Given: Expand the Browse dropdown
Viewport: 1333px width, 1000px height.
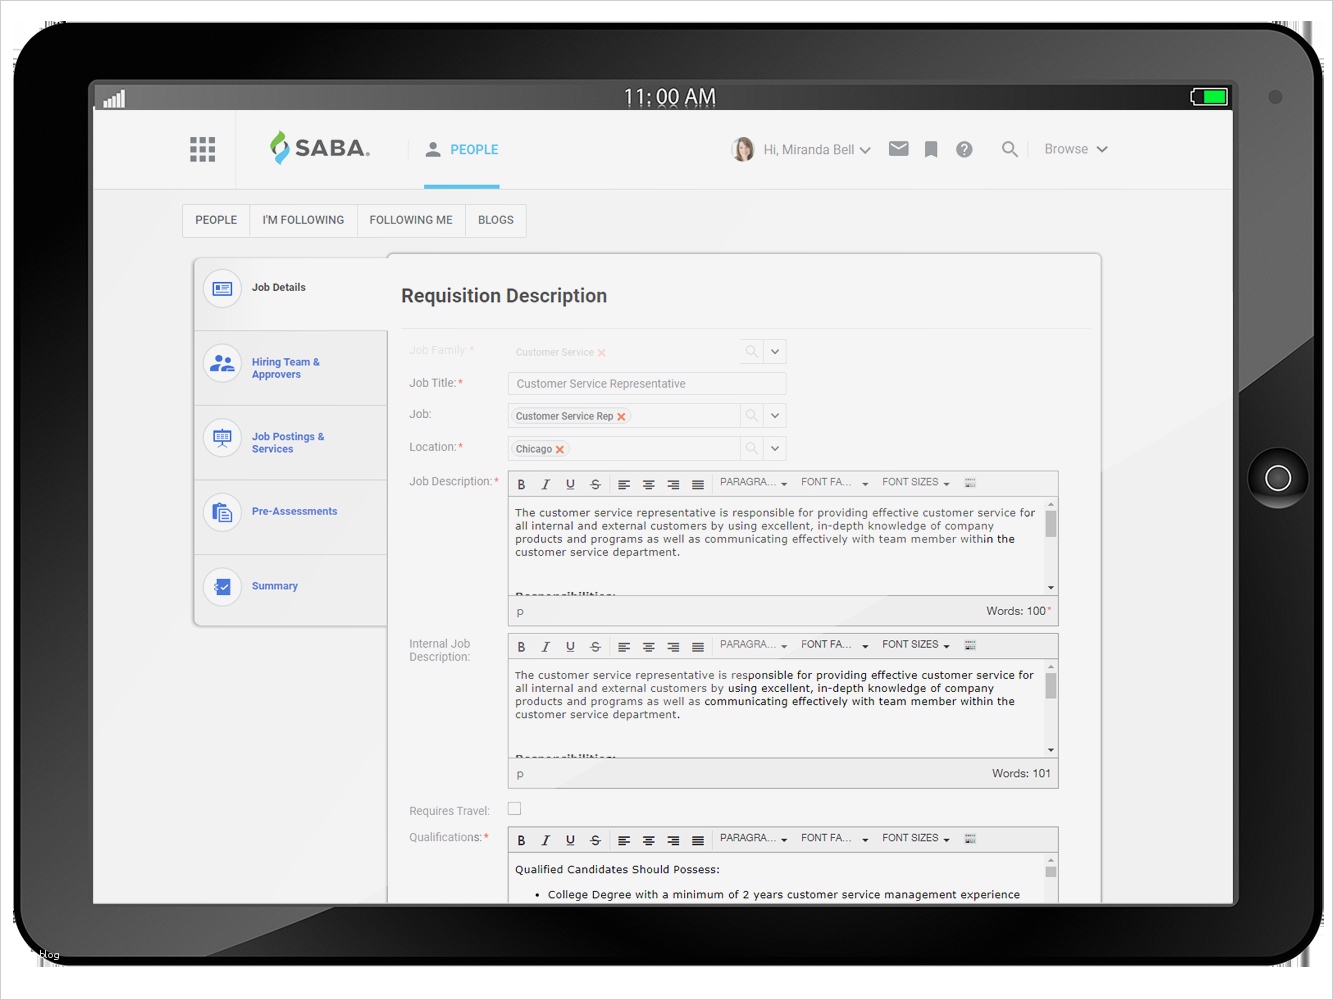Looking at the screenshot, I should coord(1076,149).
